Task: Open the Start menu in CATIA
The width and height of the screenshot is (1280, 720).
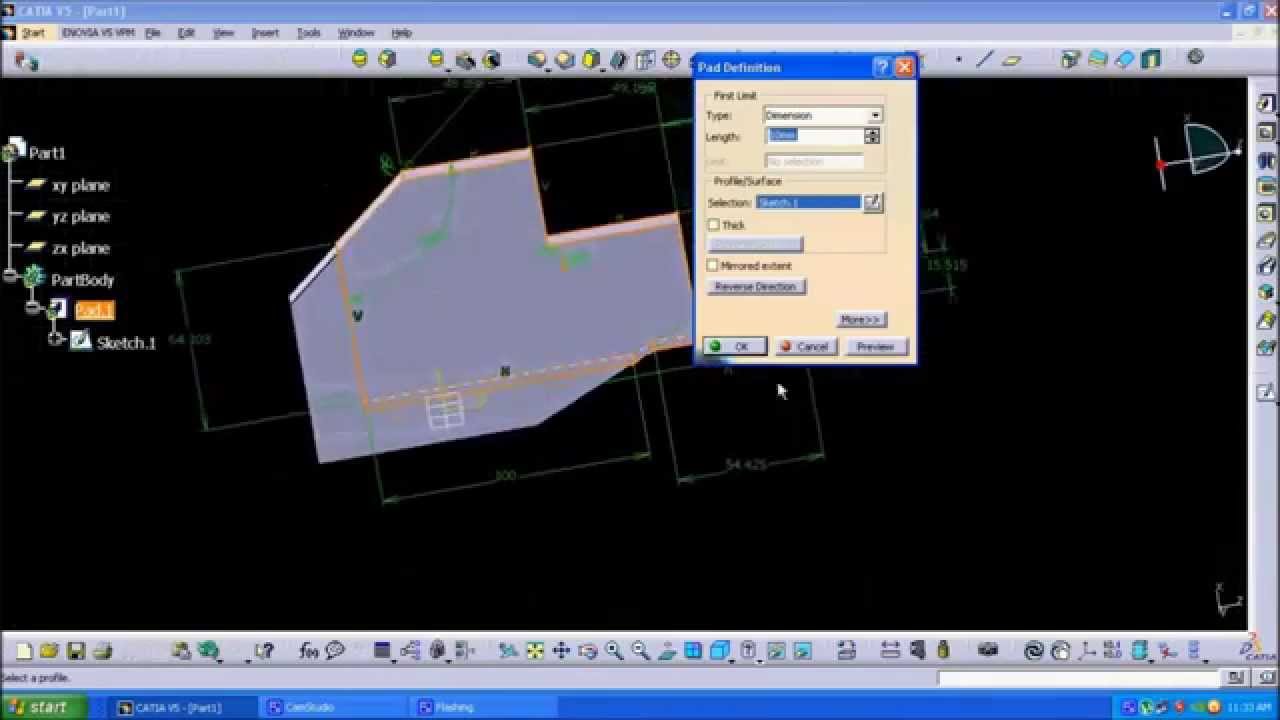Action: [x=33, y=33]
